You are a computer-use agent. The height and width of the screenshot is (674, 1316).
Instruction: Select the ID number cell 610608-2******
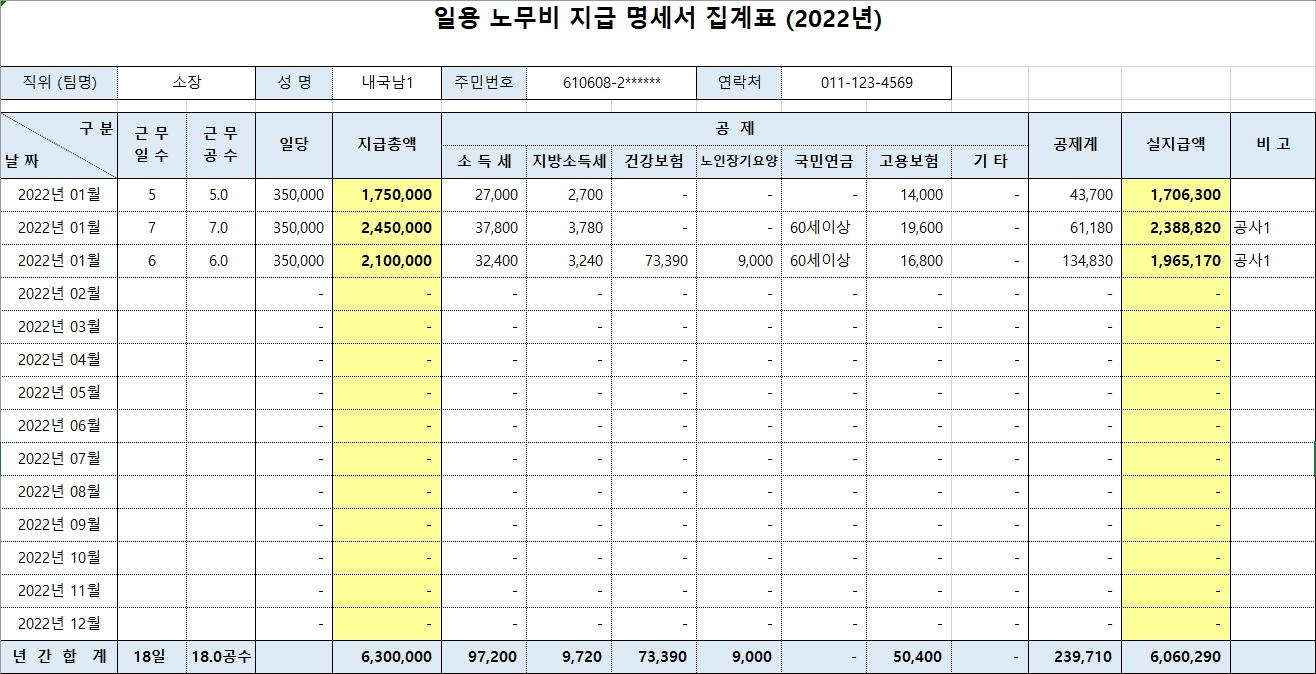611,83
